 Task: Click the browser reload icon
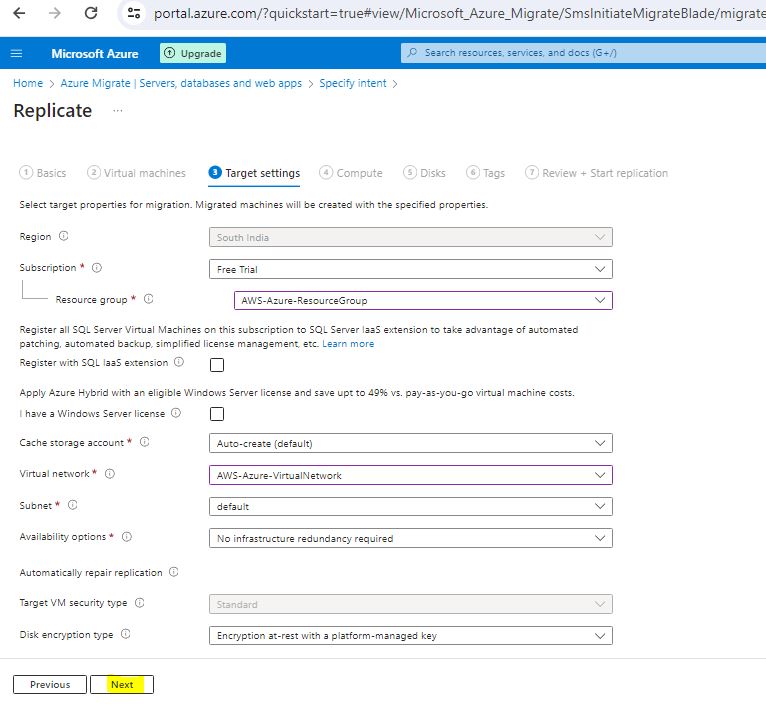[91, 13]
